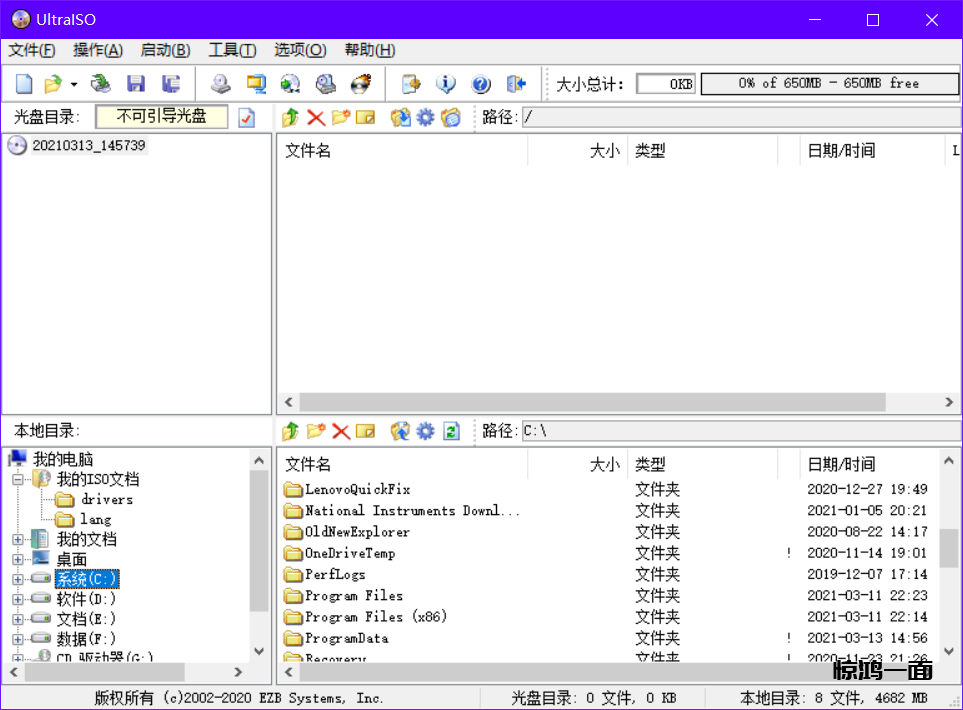963x710 pixels.
Task: Click the Burn CD image flame icon
Action: [x=360, y=84]
